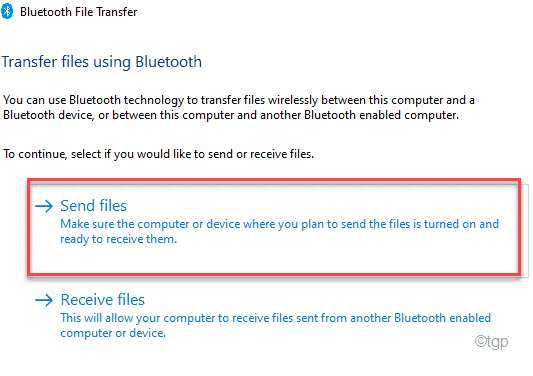Click the 'To continue, select' instruction text
Image resolution: width=533 pixels, height=376 pixels.
click(x=158, y=154)
